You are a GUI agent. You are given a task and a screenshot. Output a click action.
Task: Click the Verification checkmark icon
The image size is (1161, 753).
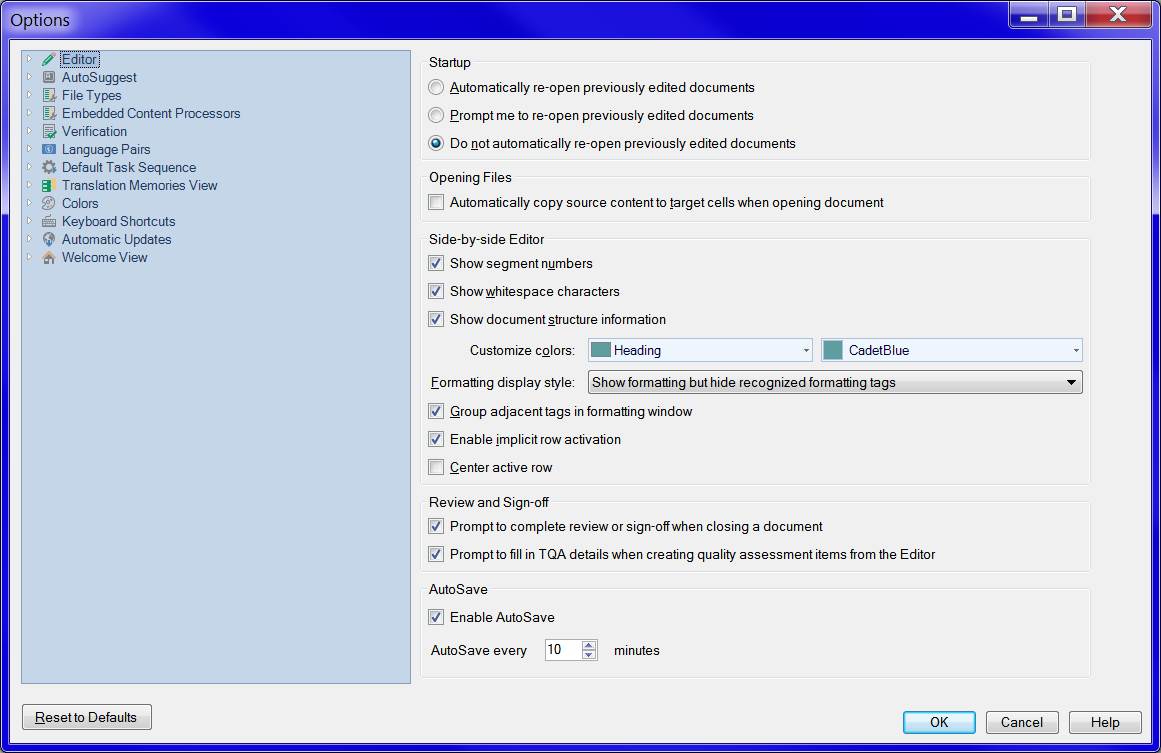pyautogui.click(x=49, y=131)
